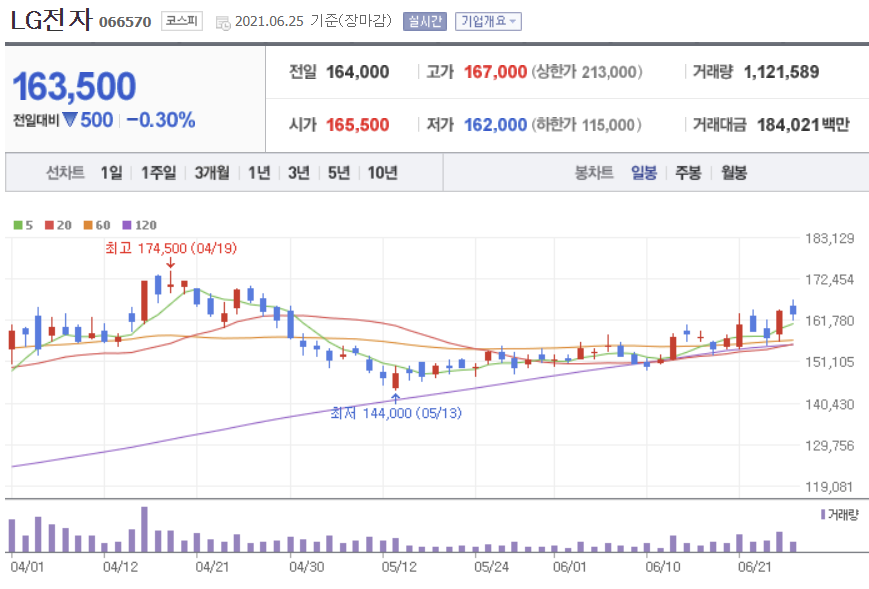Viewport: 869px width, 589px height.
Task: Click the 거래대금 value 184,021
Action: 788,125
